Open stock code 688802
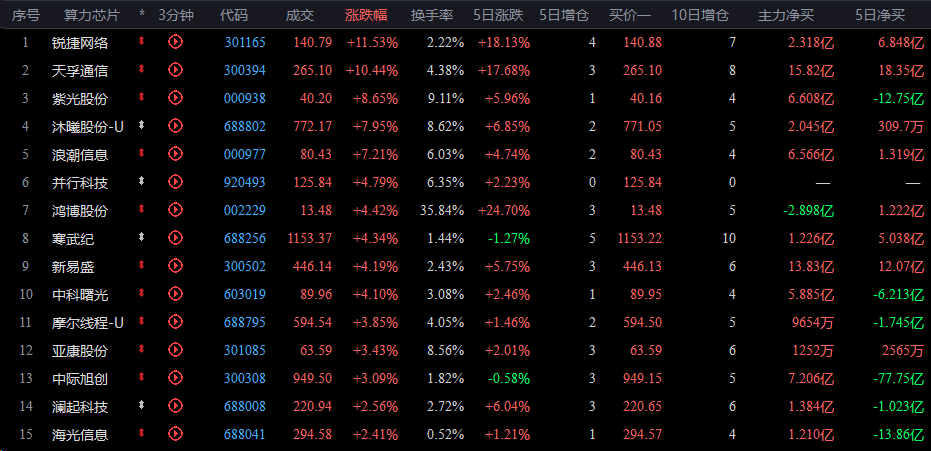The image size is (931, 451). click(x=245, y=126)
